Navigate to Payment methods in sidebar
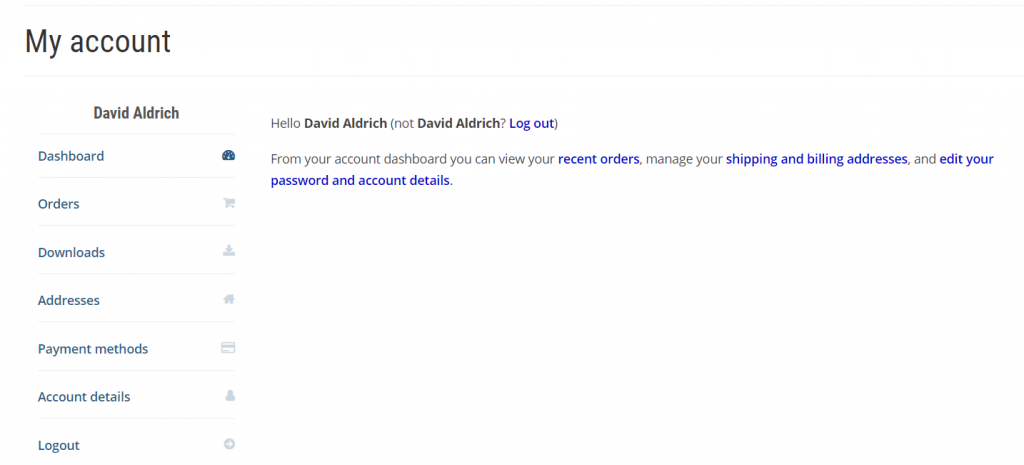The image size is (1024, 465). (93, 349)
